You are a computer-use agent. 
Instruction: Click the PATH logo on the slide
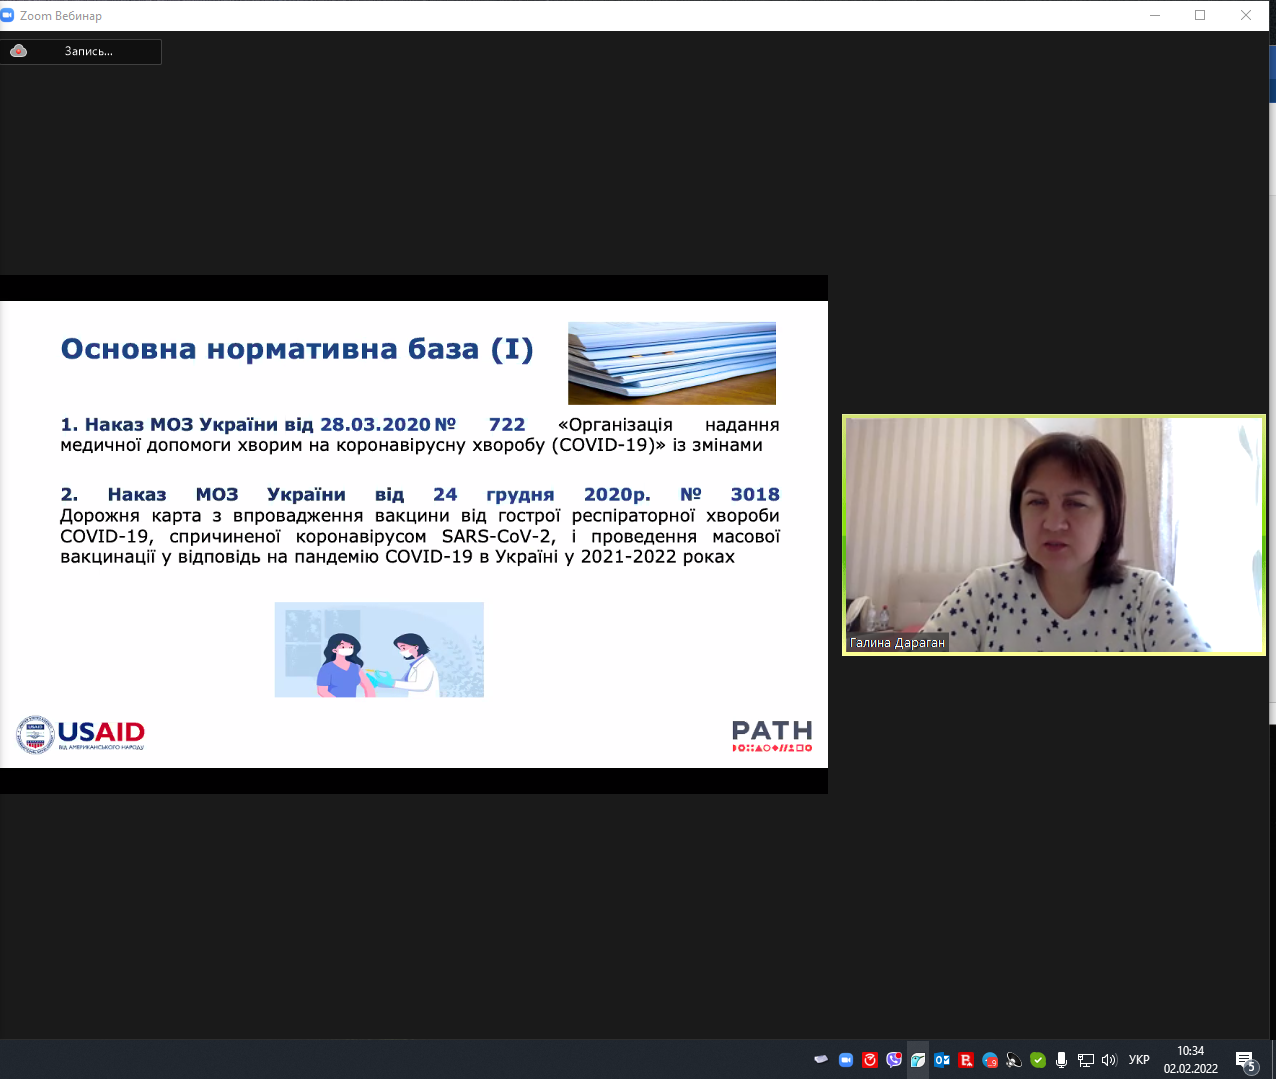[772, 735]
